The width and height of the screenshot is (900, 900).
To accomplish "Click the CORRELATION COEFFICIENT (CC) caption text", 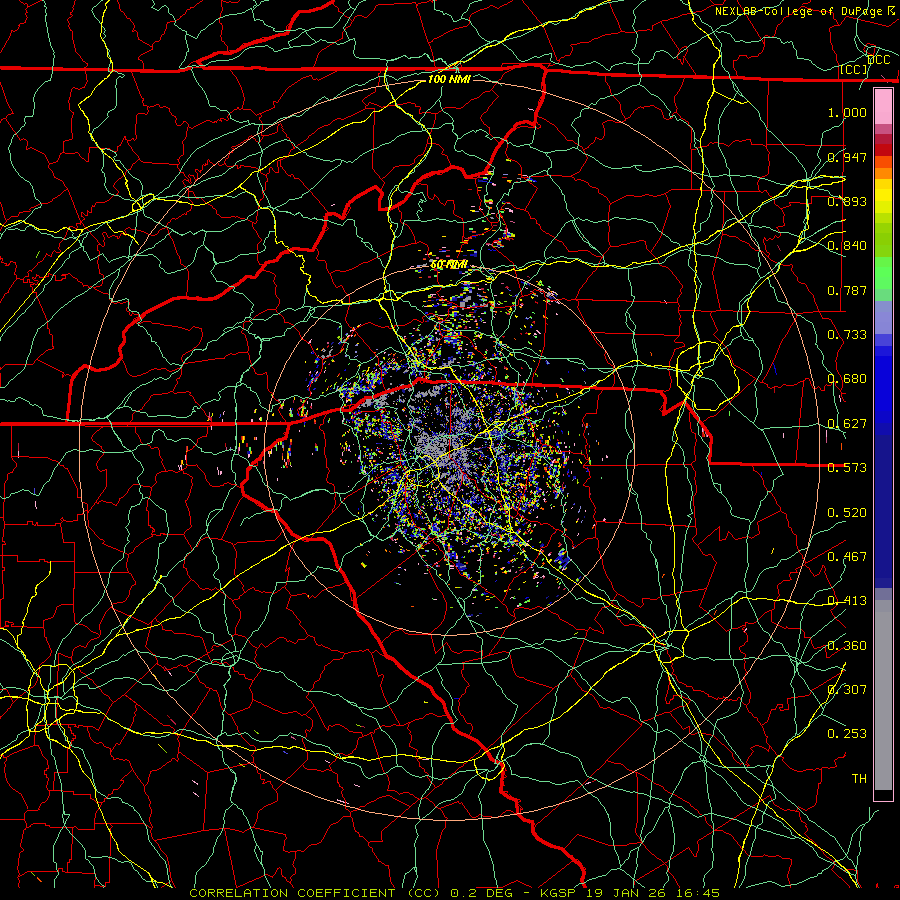I will click(315, 893).
